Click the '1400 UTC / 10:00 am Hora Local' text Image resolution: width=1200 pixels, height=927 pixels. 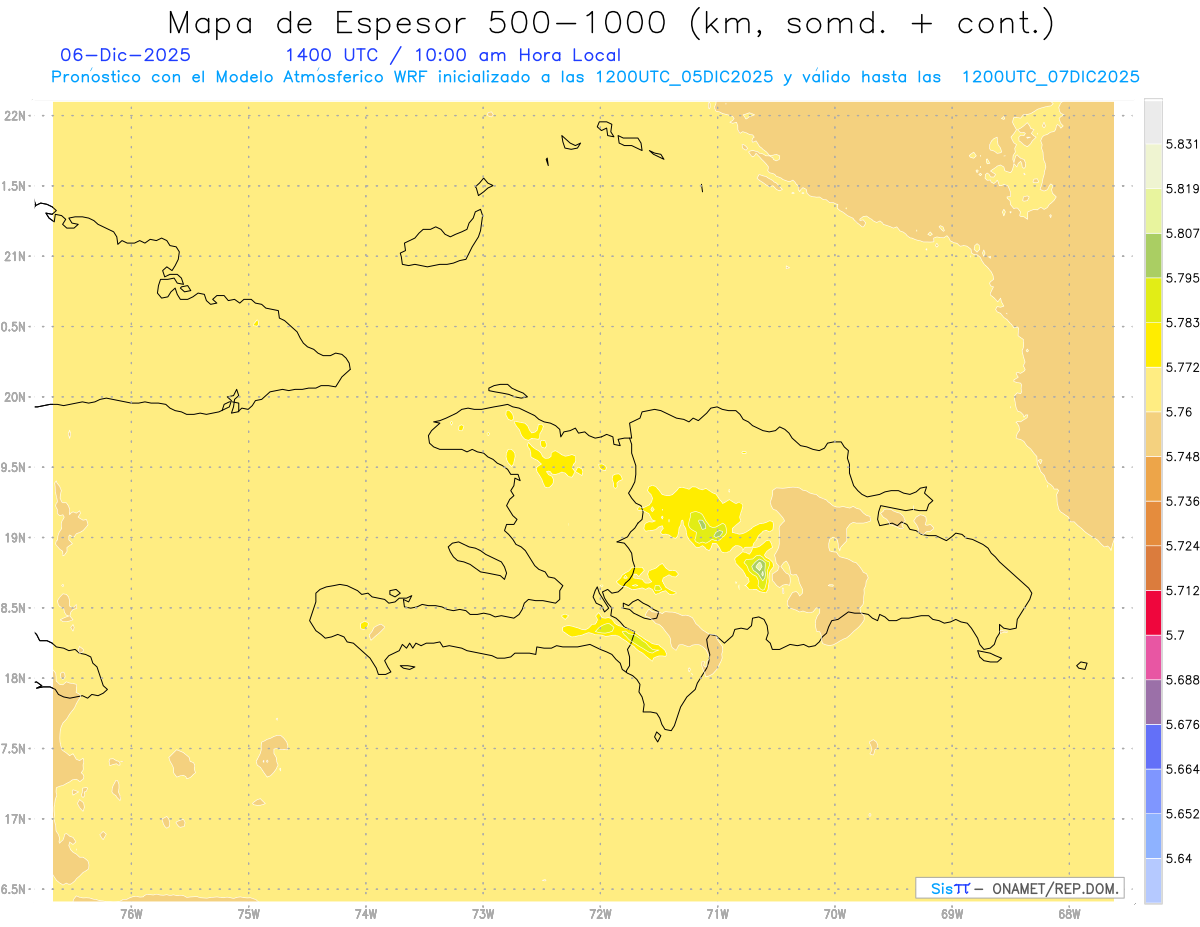coord(453,56)
